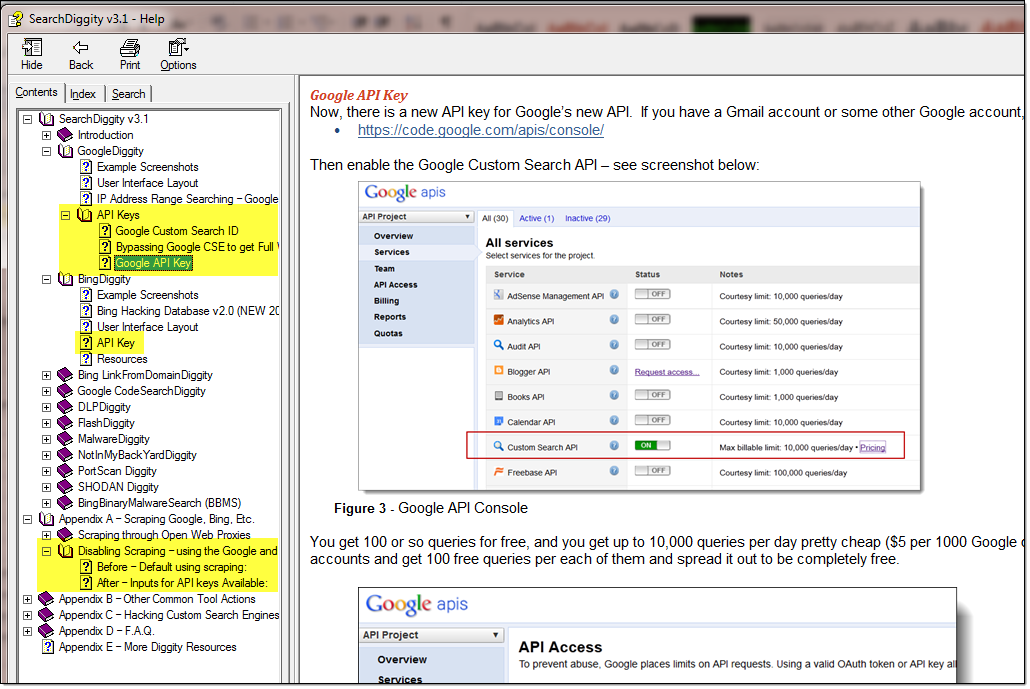Click the Hide toolbar icon
Screen dimensions: 1030x689
point(32,48)
